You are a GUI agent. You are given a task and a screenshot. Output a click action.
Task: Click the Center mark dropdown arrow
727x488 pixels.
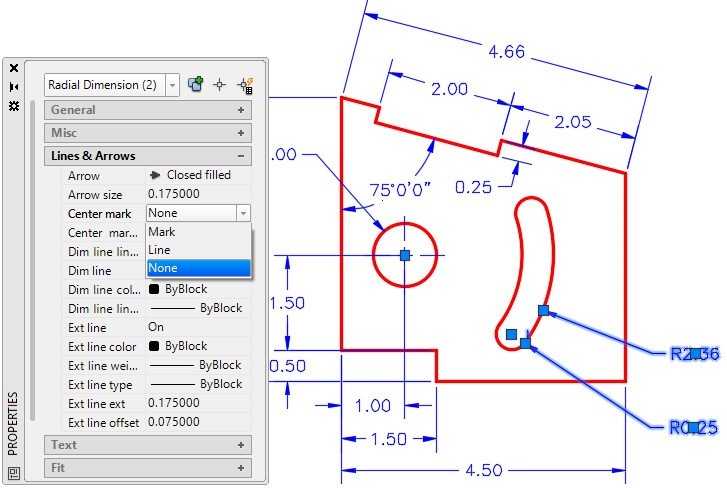click(242, 213)
